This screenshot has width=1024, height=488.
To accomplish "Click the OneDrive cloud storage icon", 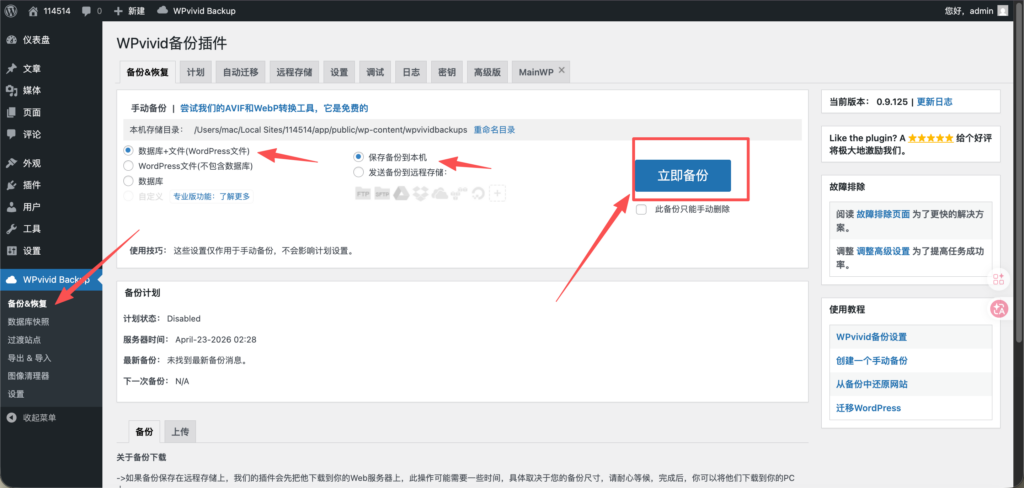I will (x=441, y=193).
